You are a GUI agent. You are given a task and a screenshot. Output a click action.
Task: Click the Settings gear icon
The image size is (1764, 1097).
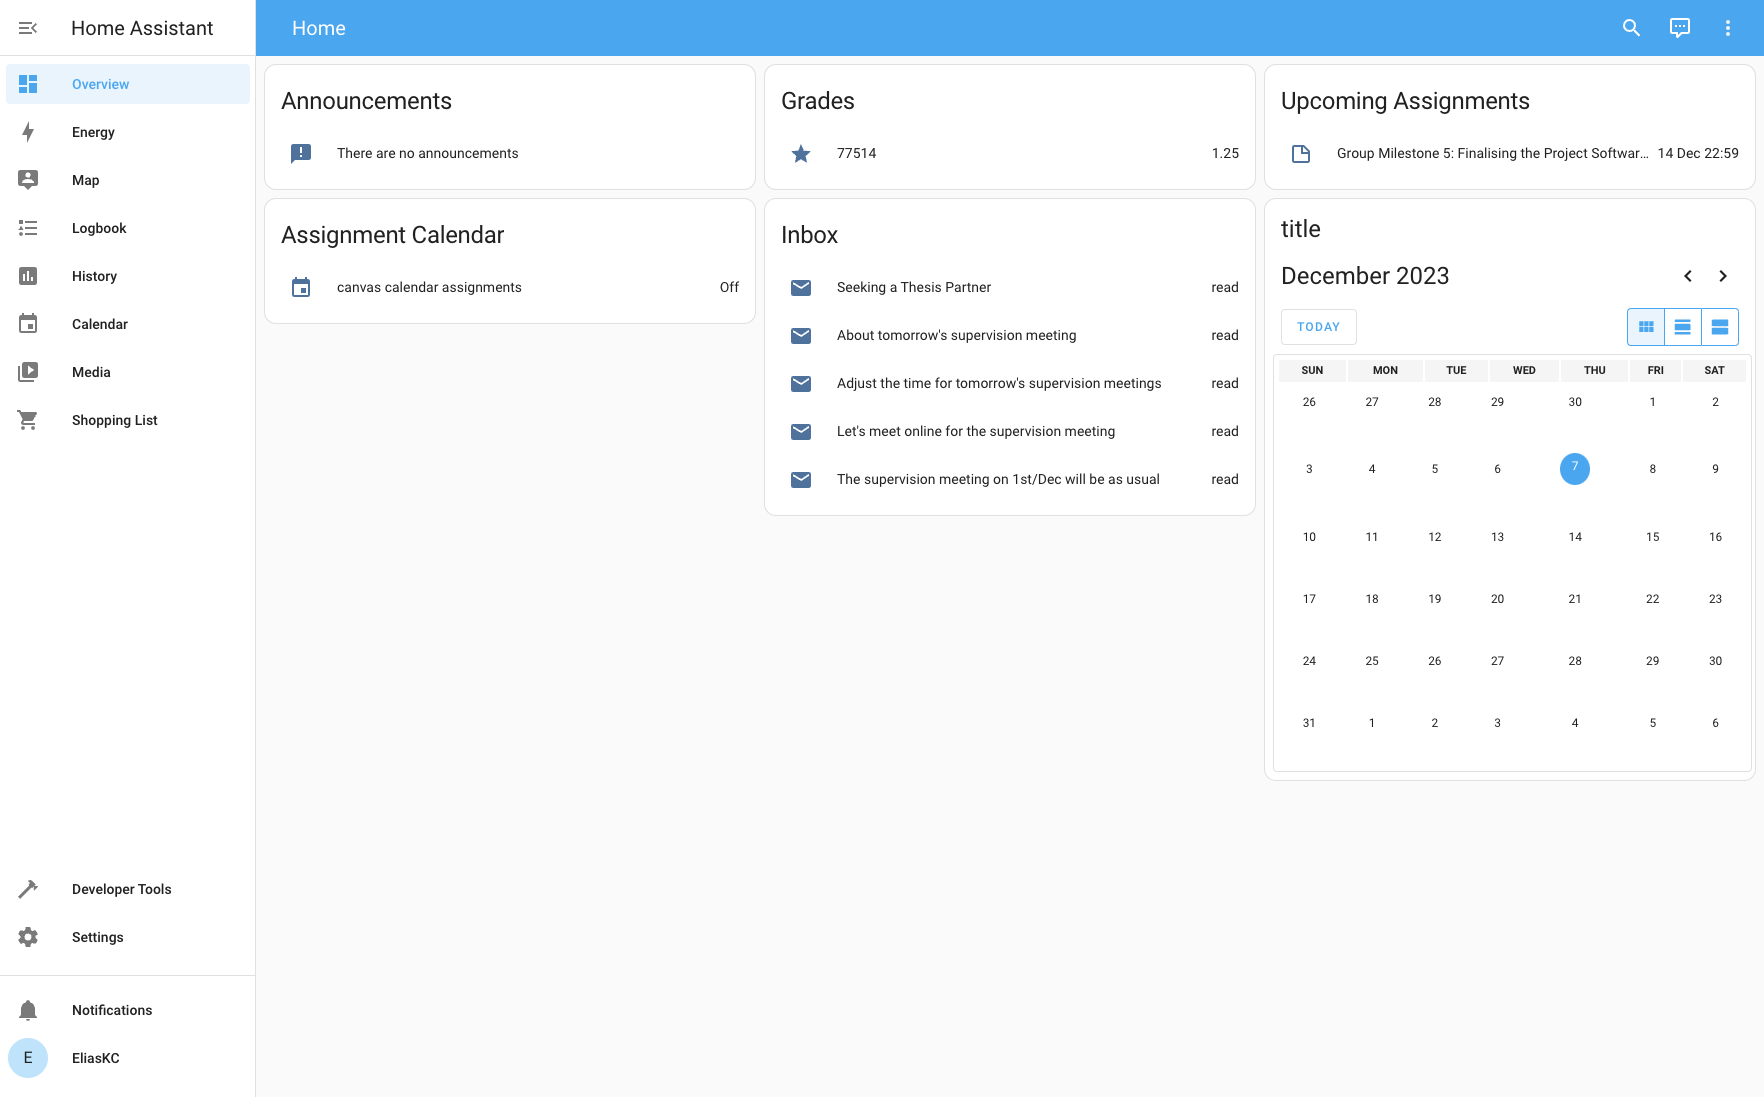28,937
